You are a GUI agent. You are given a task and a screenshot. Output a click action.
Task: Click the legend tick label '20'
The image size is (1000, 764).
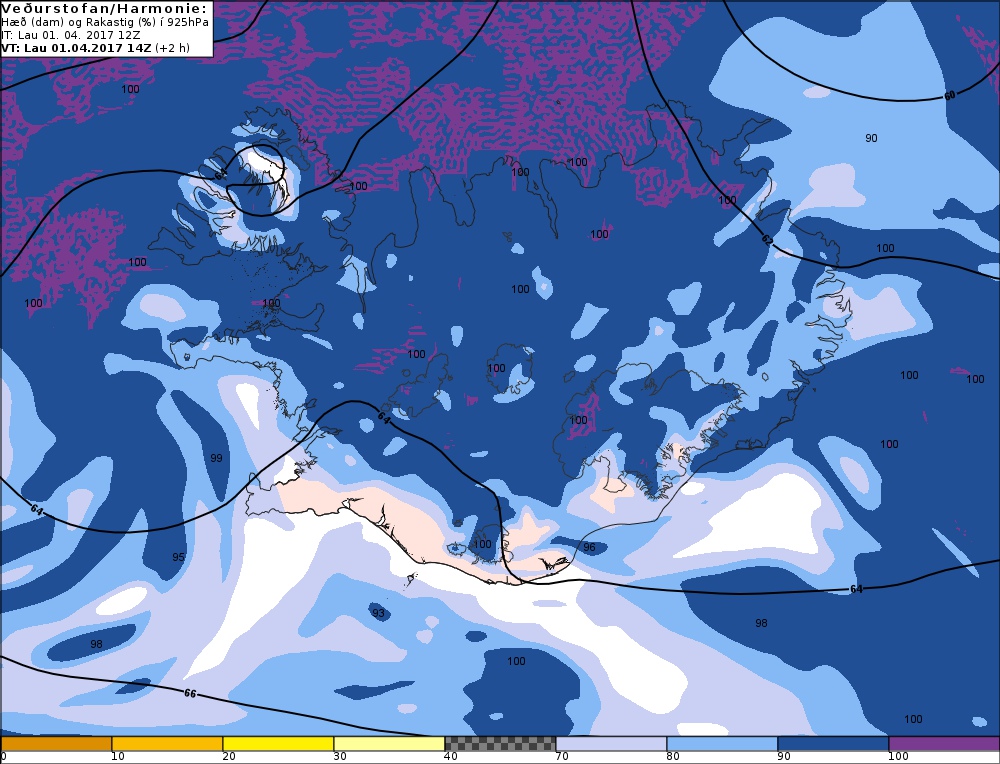(229, 756)
